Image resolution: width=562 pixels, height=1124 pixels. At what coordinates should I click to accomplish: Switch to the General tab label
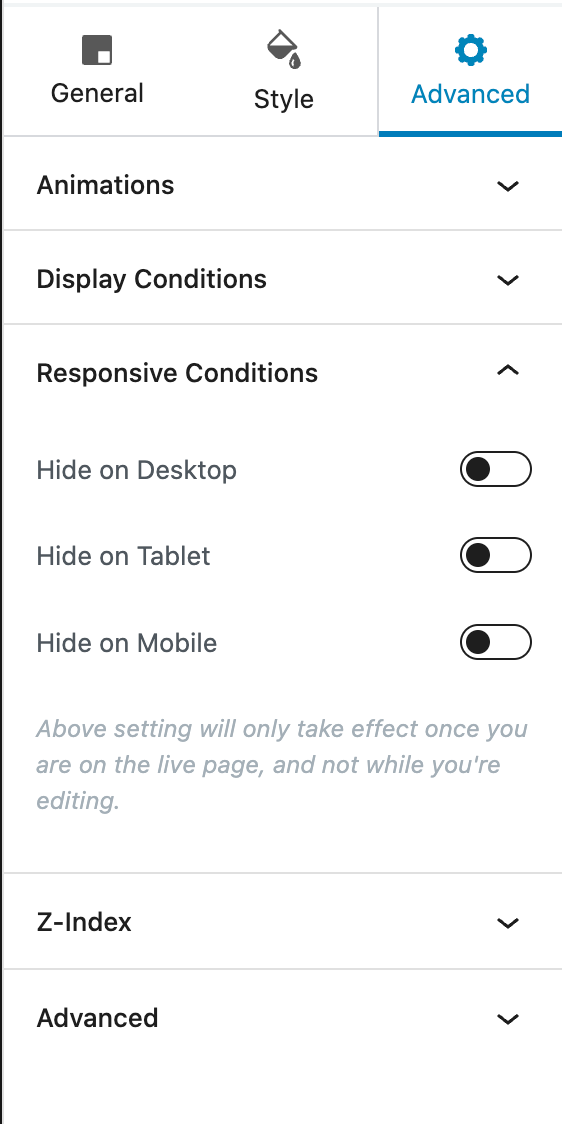pyautogui.click(x=97, y=93)
